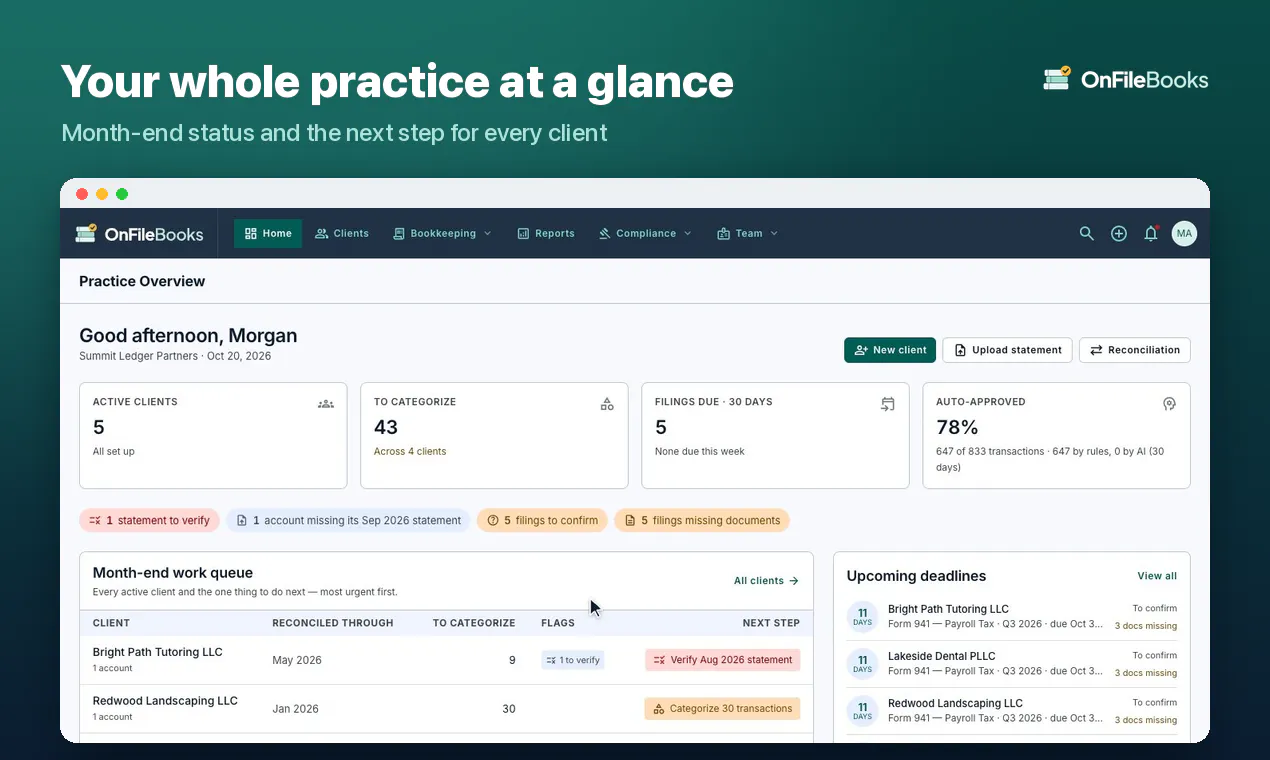This screenshot has width=1270, height=760.
Task: Go to the Home tab
Action: (x=268, y=234)
